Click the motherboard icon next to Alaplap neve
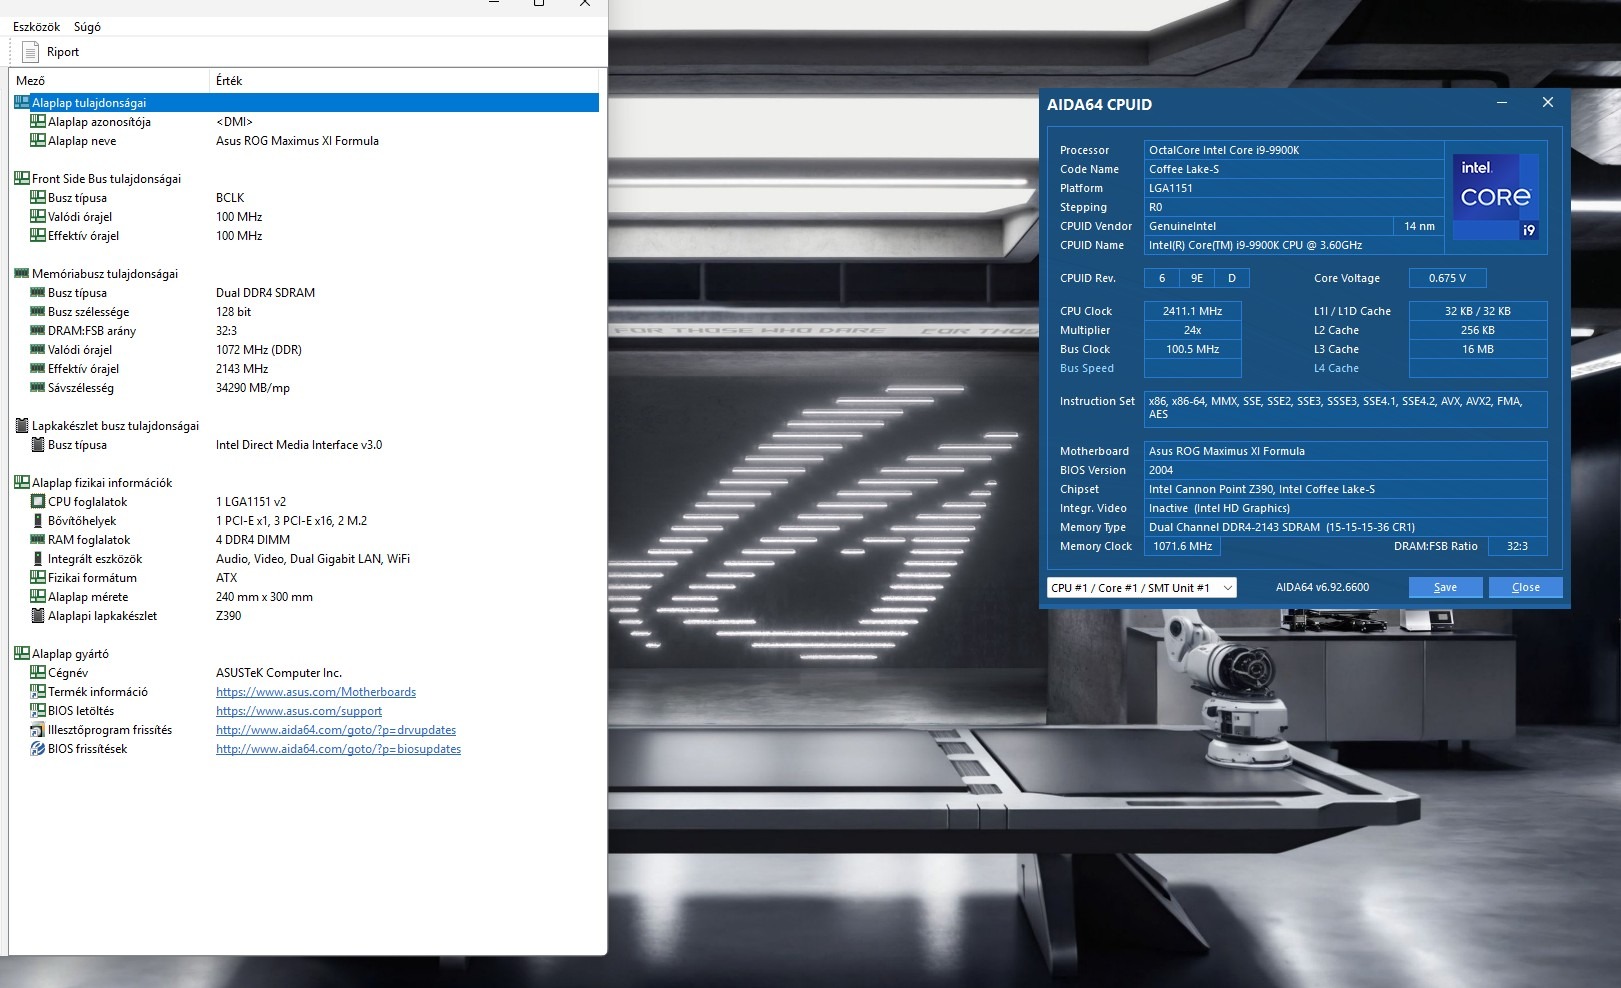This screenshot has height=988, width=1621. click(x=38, y=140)
